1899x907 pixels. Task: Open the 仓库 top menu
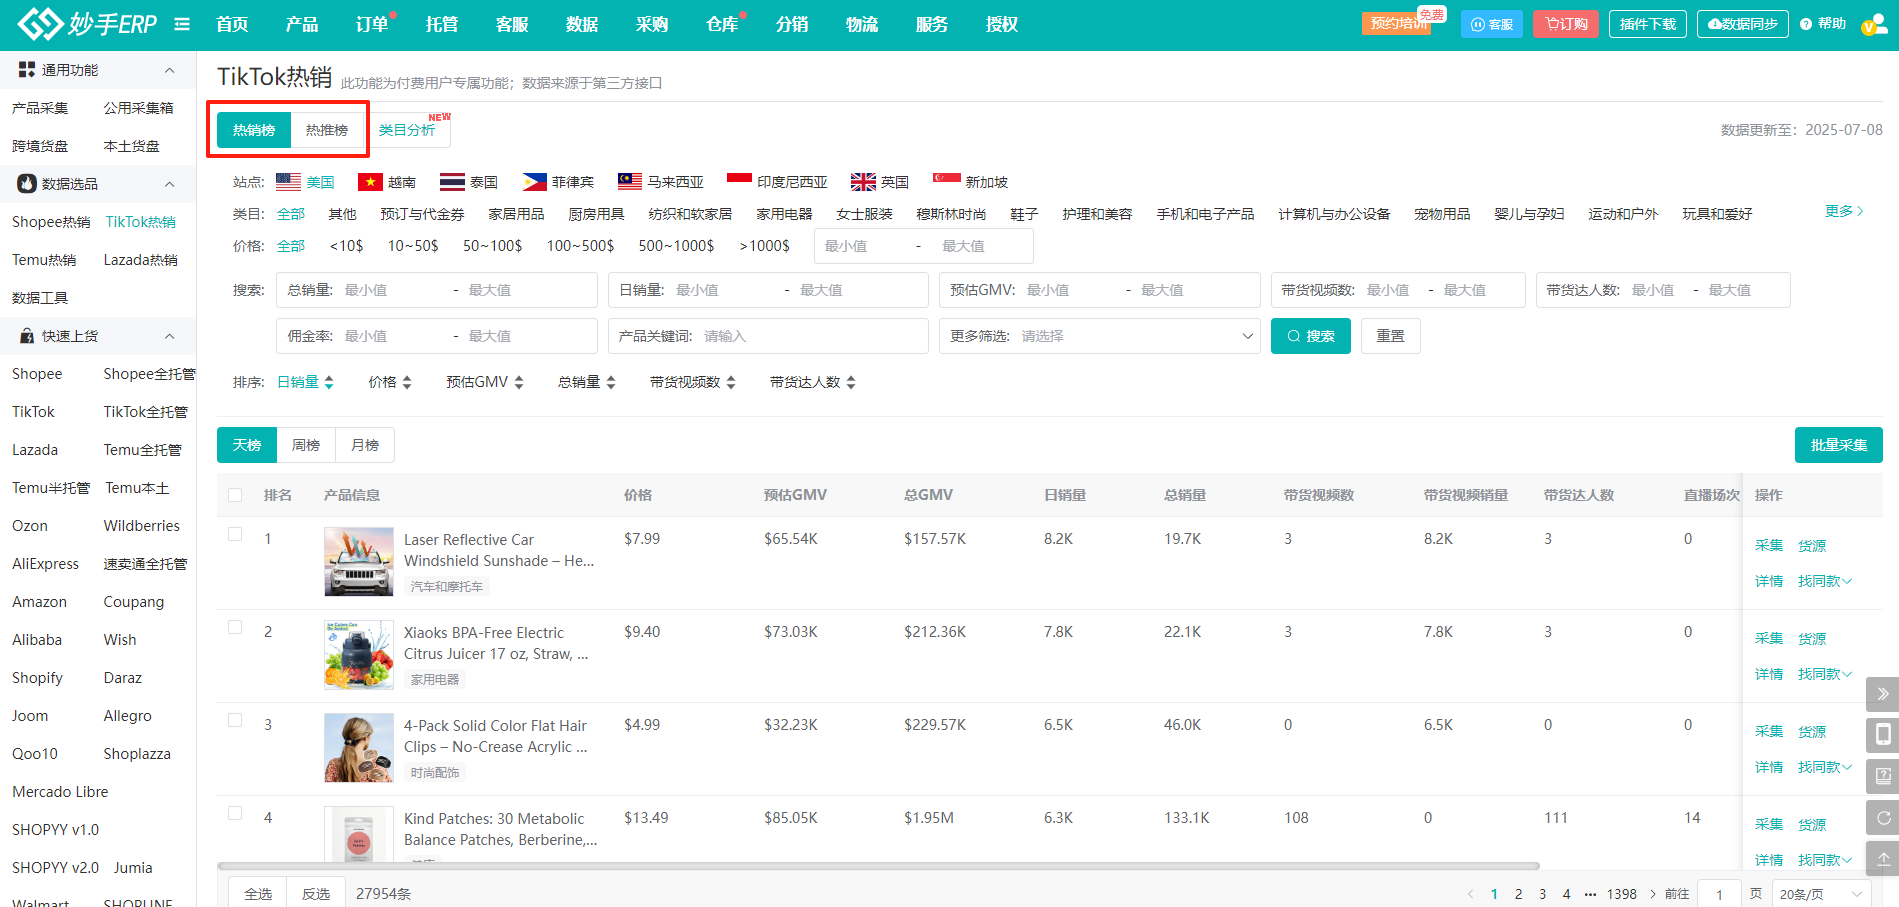722,24
